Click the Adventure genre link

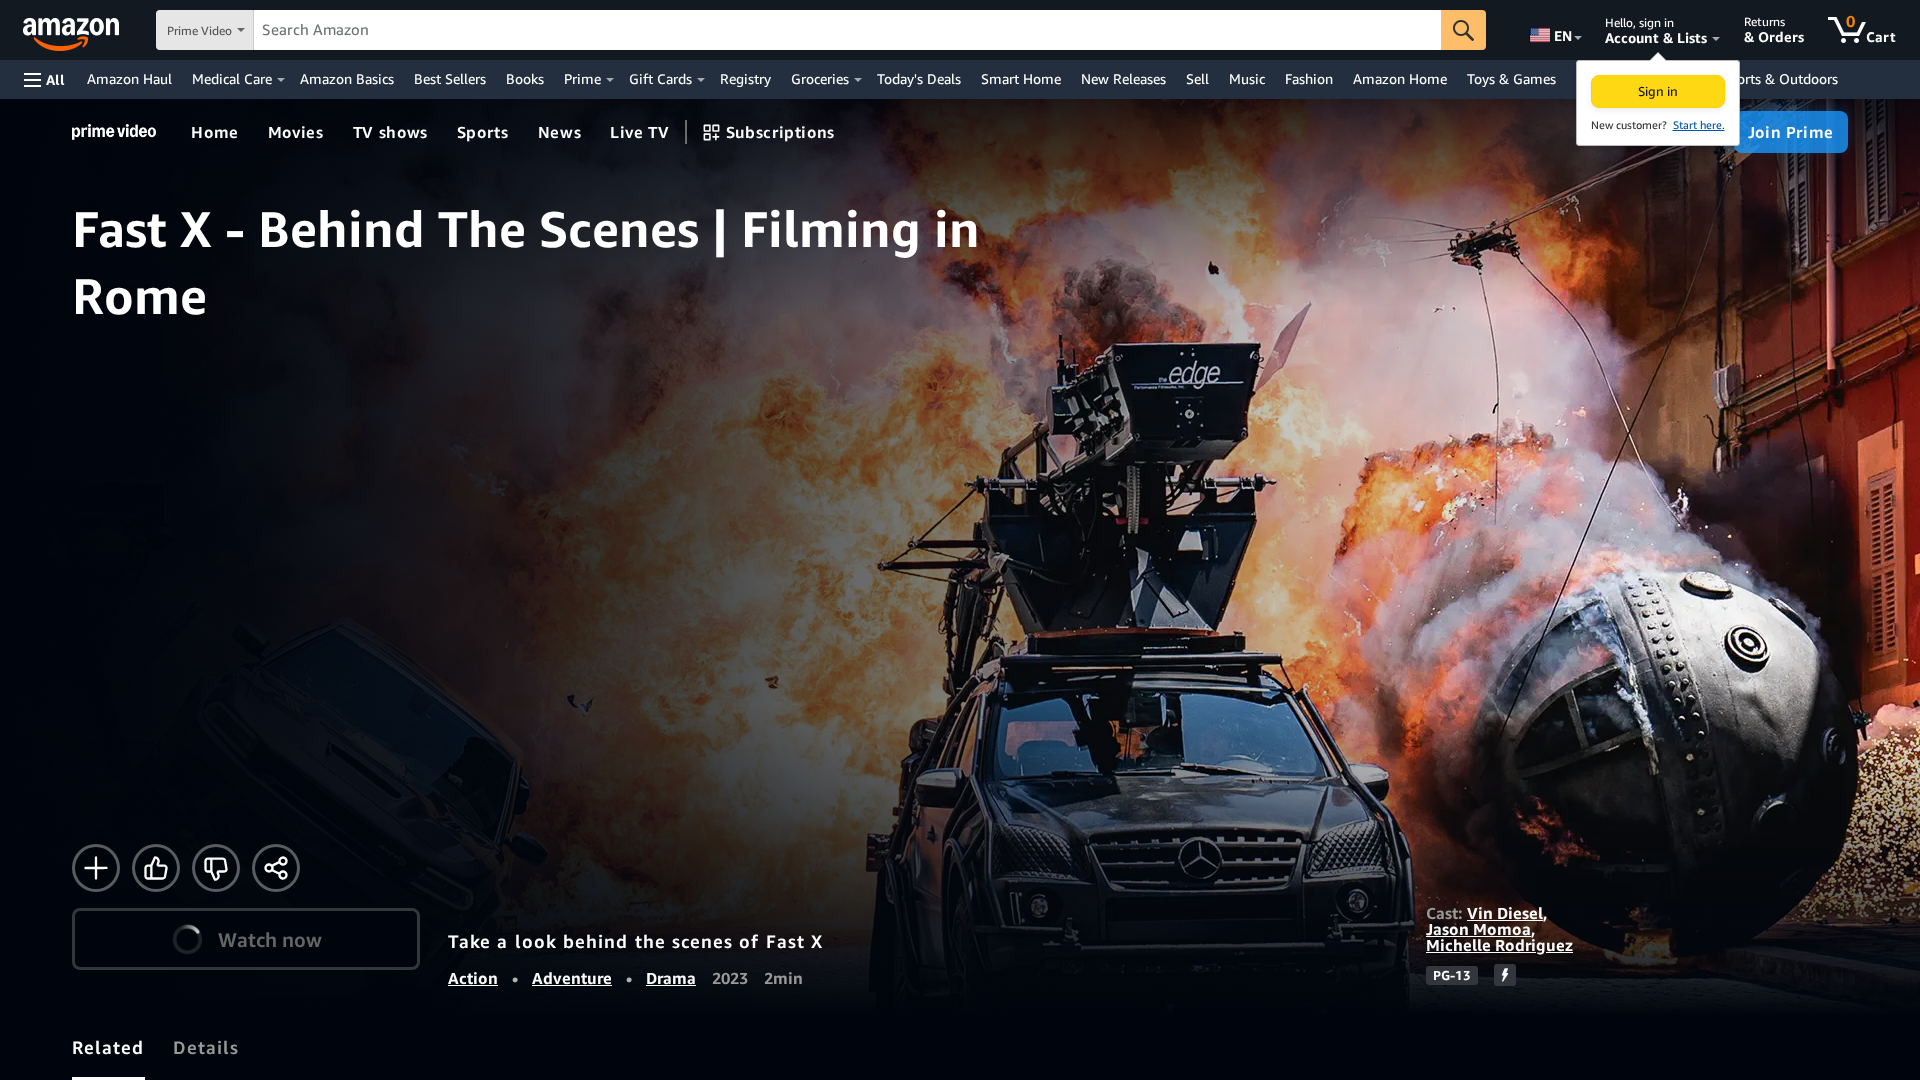coord(571,978)
